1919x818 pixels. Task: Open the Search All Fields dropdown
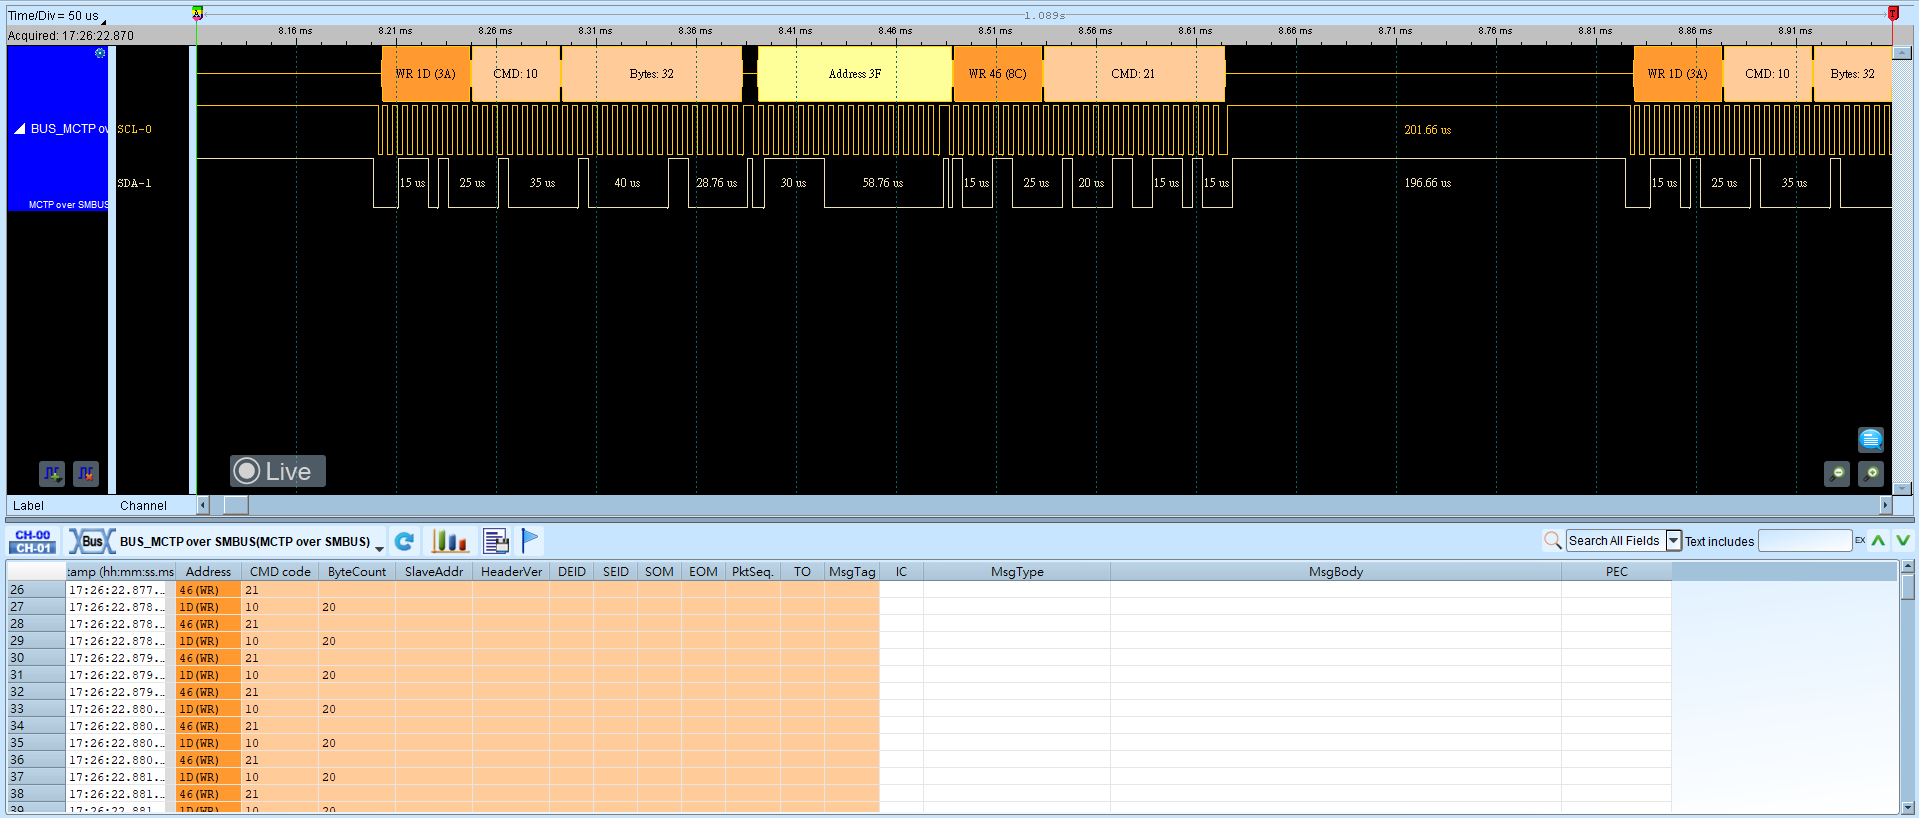(1673, 541)
